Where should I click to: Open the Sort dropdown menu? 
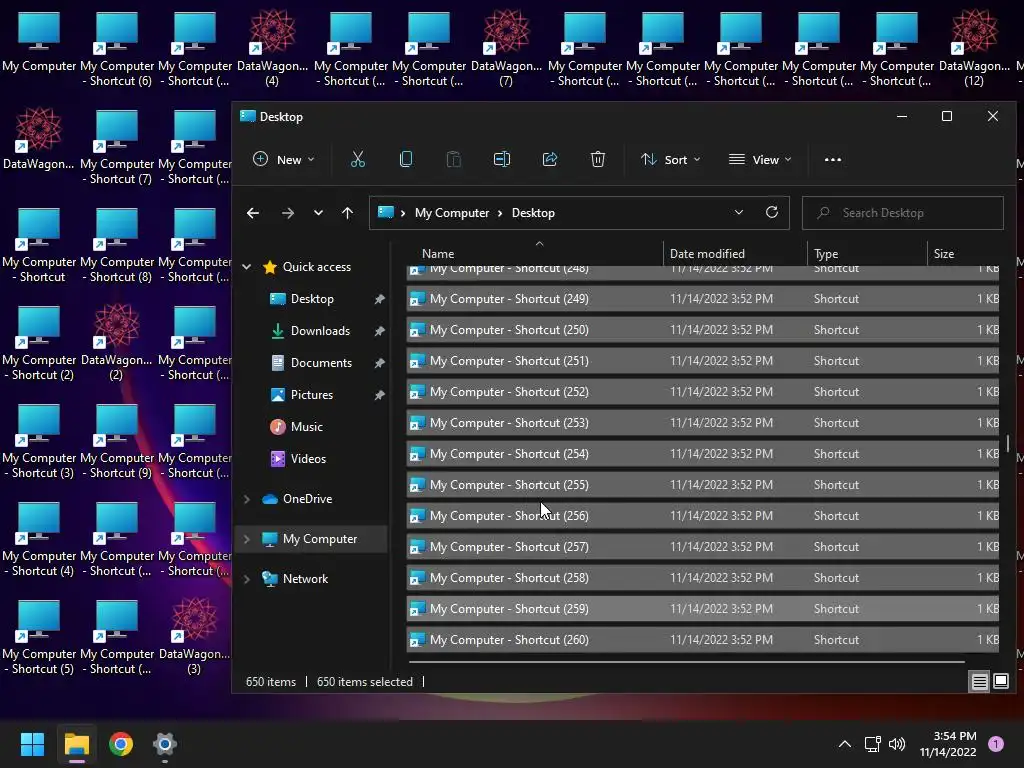click(x=670, y=159)
